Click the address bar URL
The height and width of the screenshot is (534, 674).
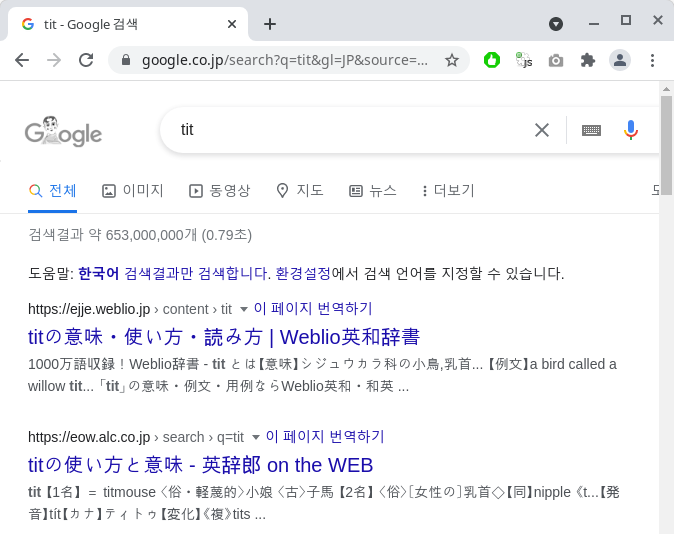(285, 60)
